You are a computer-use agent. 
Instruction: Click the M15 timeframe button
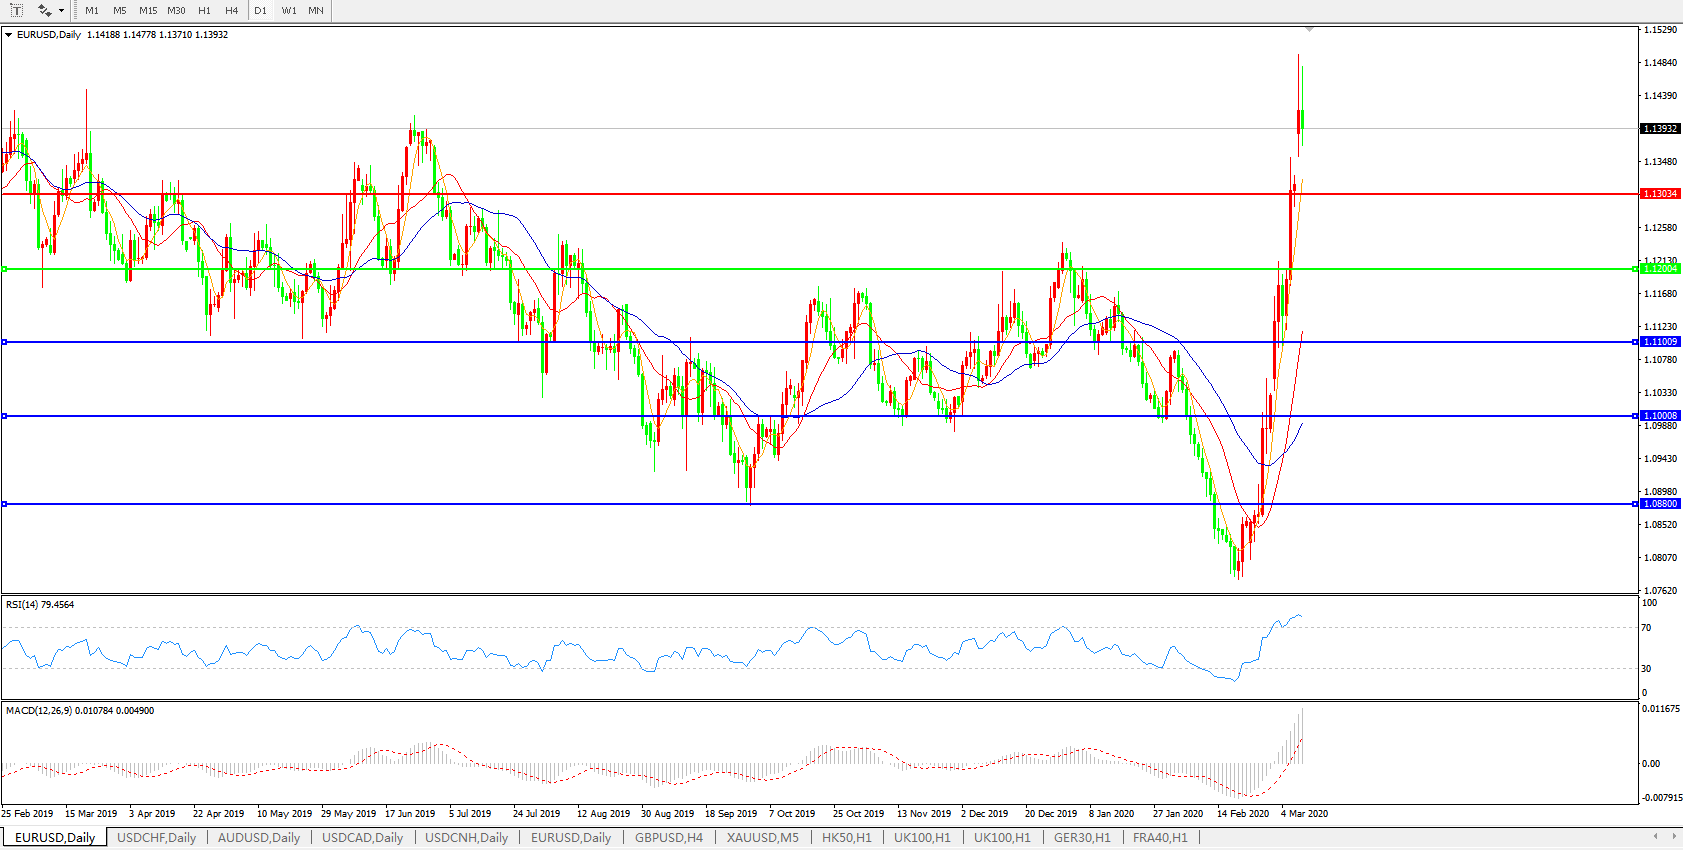148,10
